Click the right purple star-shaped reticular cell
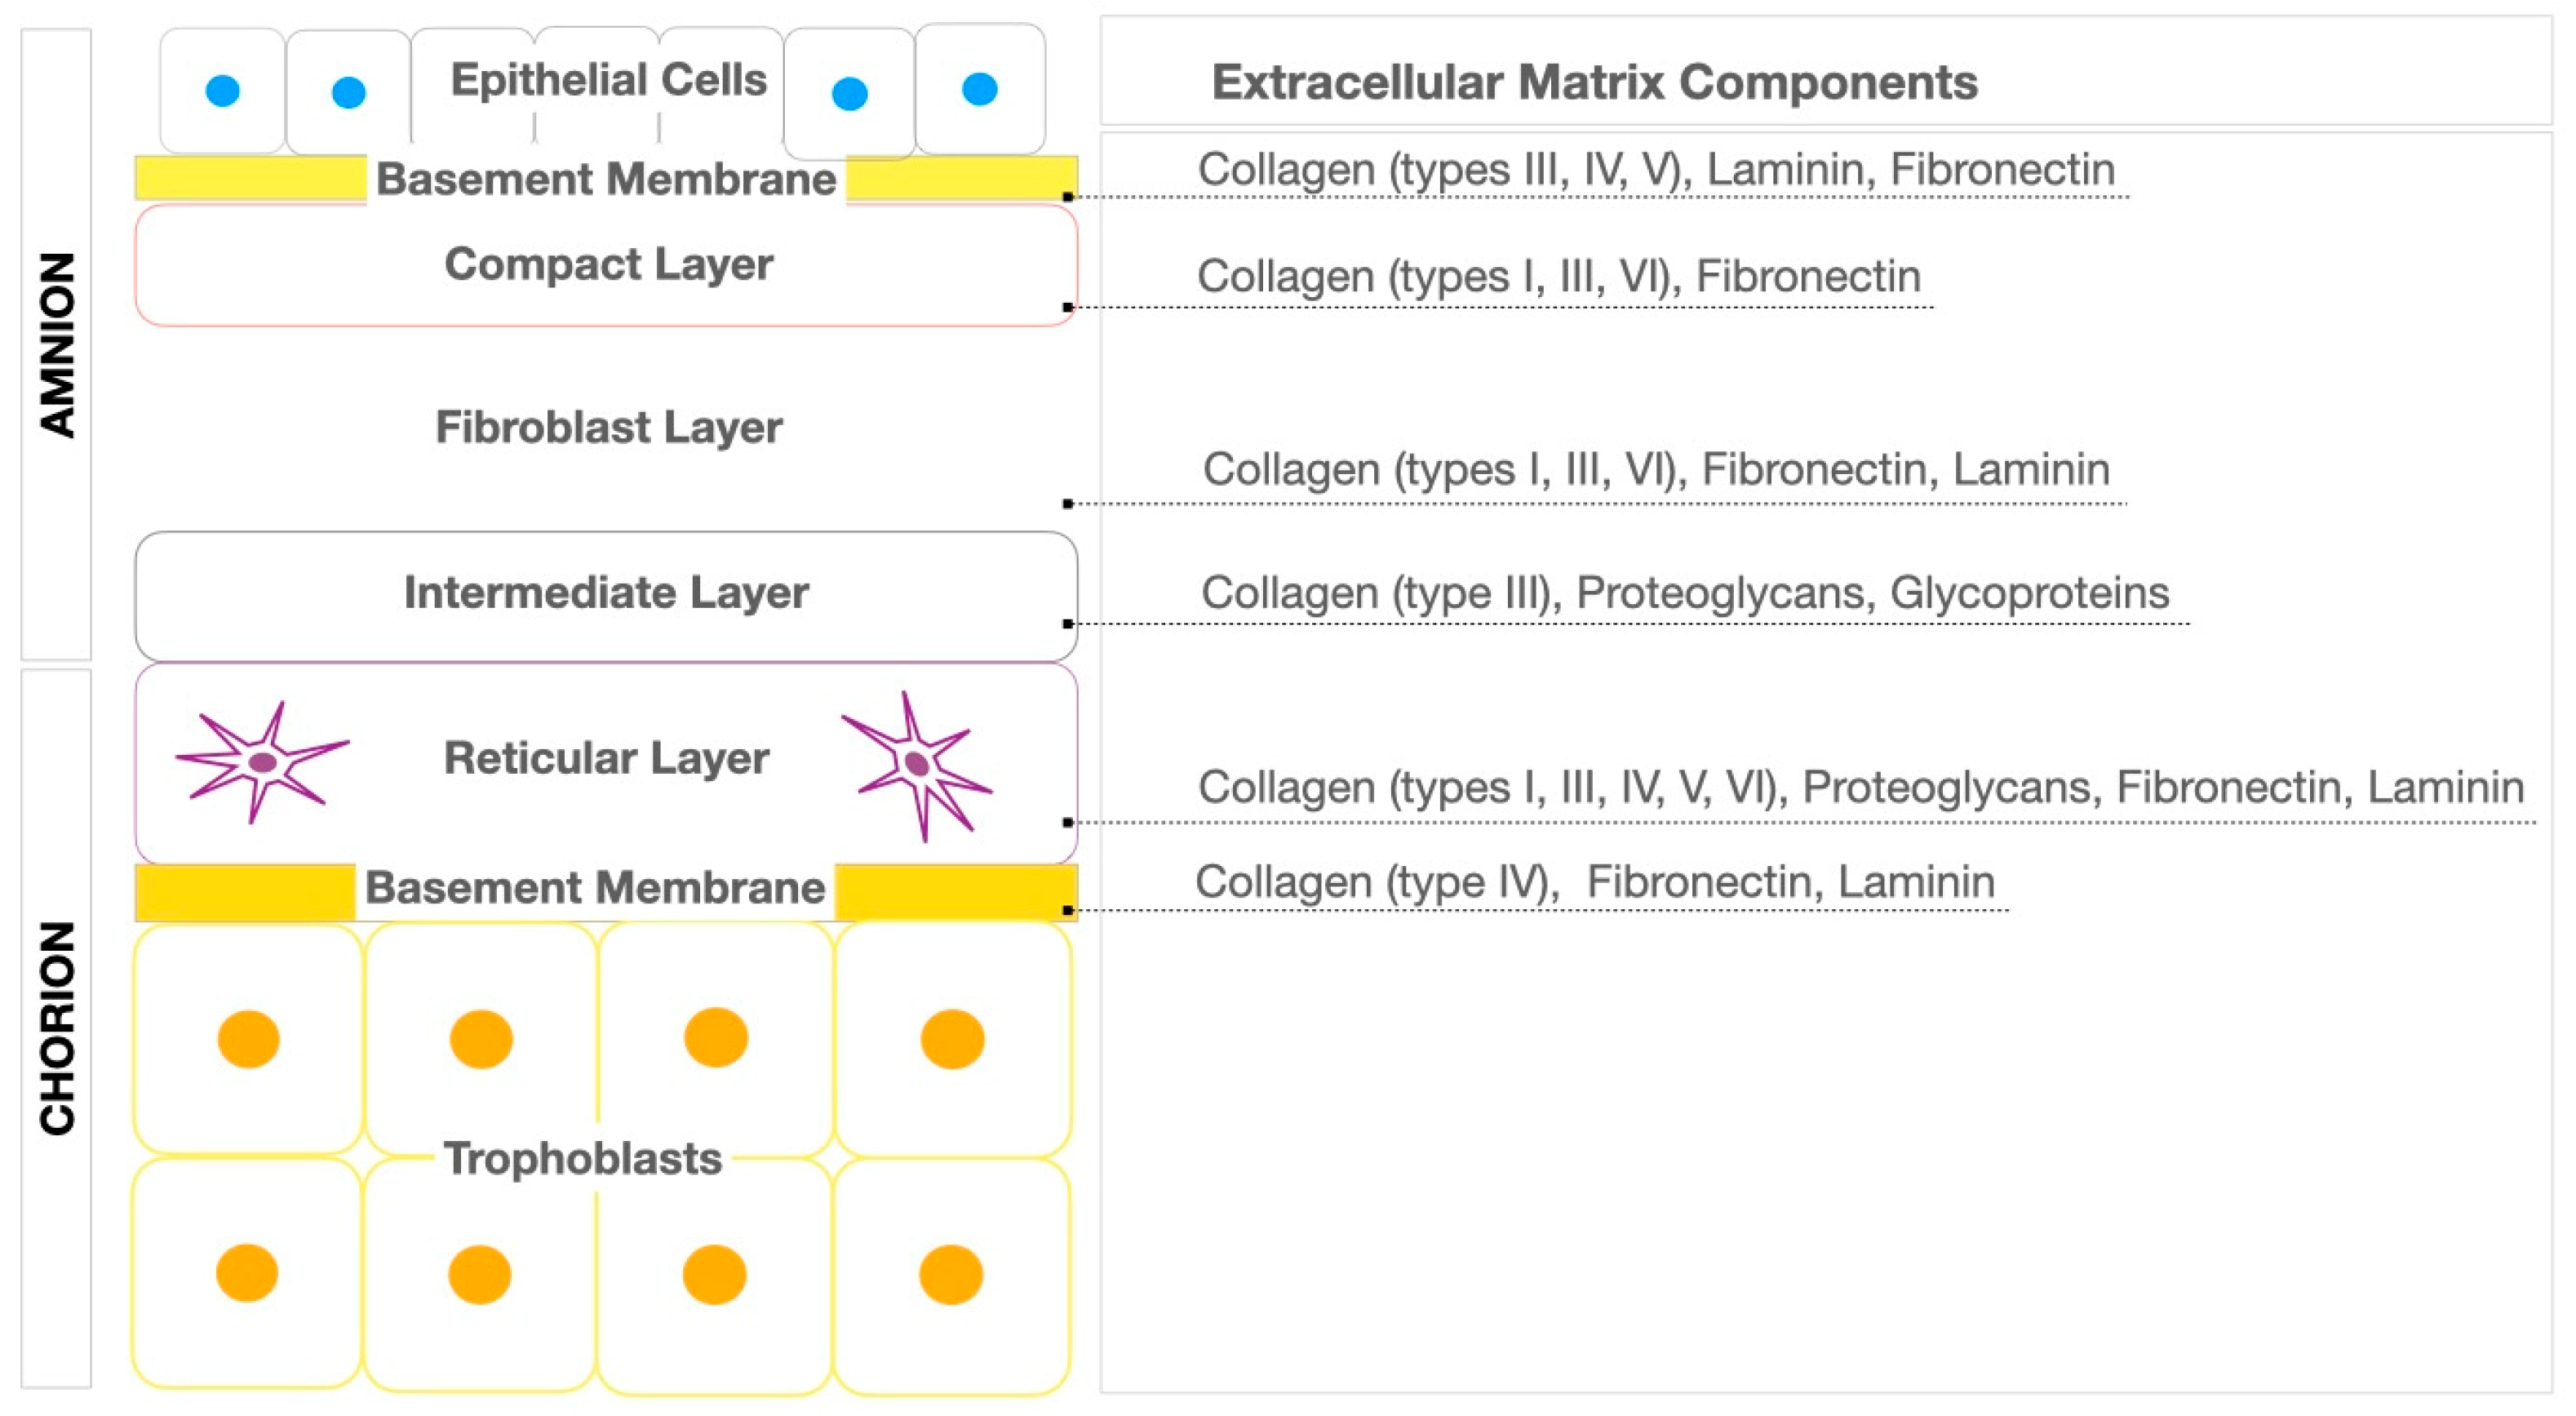The height and width of the screenshot is (1416, 2576). tap(917, 765)
